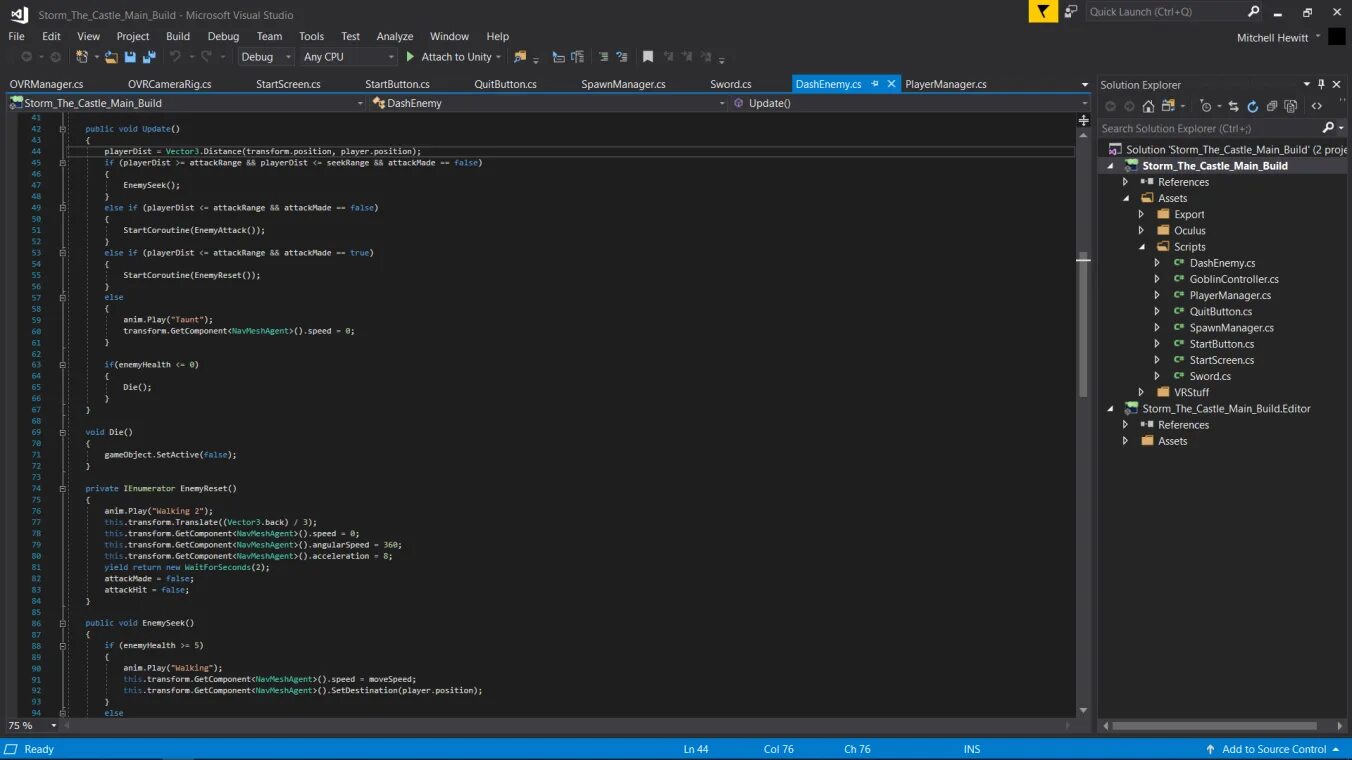Switch to the OVRCameraRig.cs tab
Image resolution: width=1352 pixels, height=760 pixels.
[x=170, y=84]
